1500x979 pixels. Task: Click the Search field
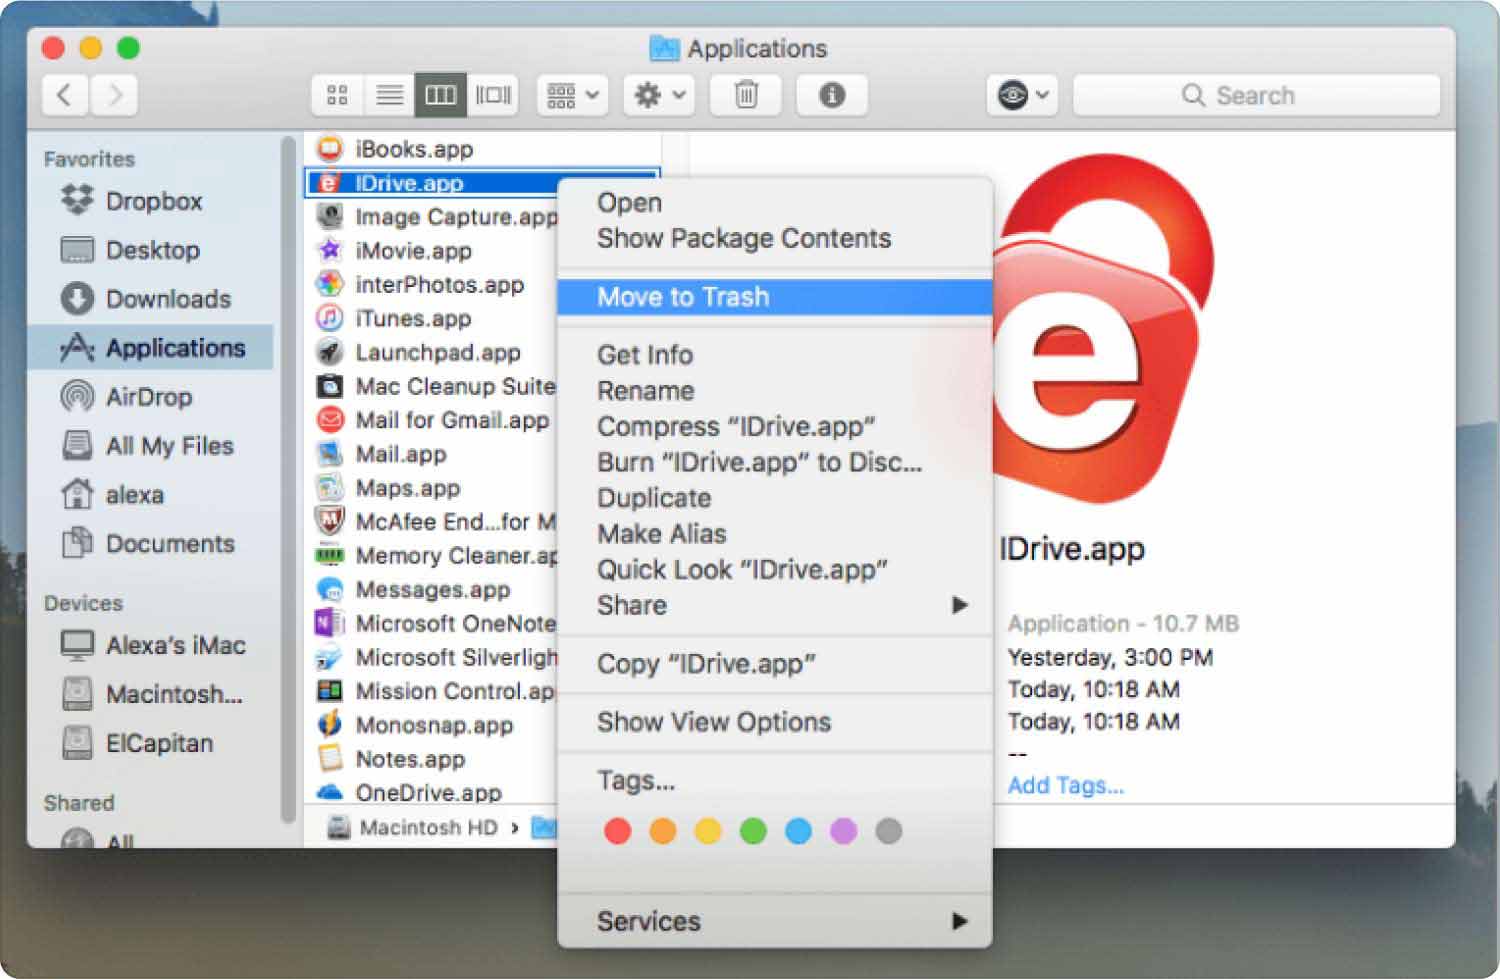(x=1256, y=96)
